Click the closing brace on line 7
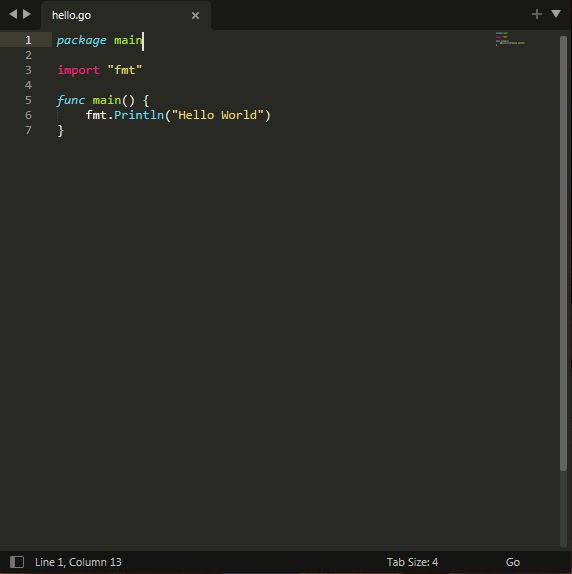 [x=60, y=131]
